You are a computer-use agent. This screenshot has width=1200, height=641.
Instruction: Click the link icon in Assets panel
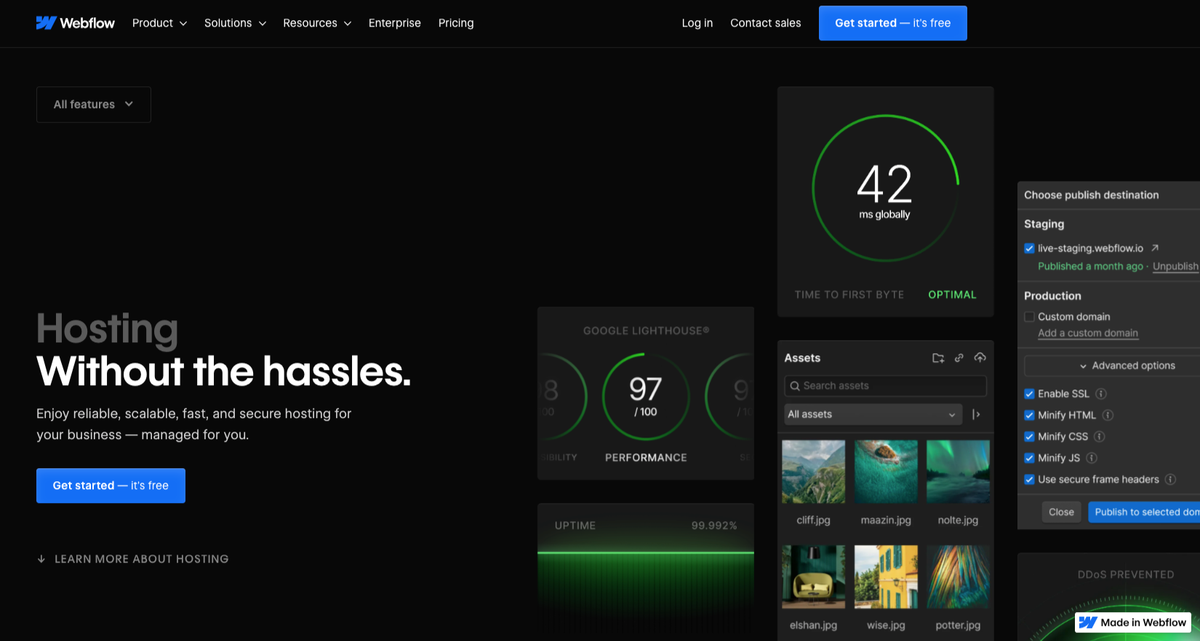point(959,358)
